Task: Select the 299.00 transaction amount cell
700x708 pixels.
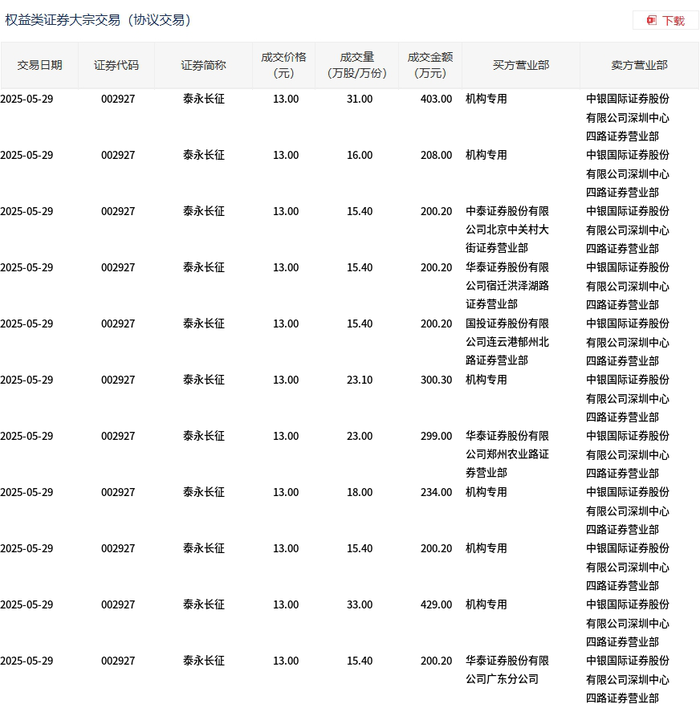Action: pyautogui.click(x=436, y=436)
